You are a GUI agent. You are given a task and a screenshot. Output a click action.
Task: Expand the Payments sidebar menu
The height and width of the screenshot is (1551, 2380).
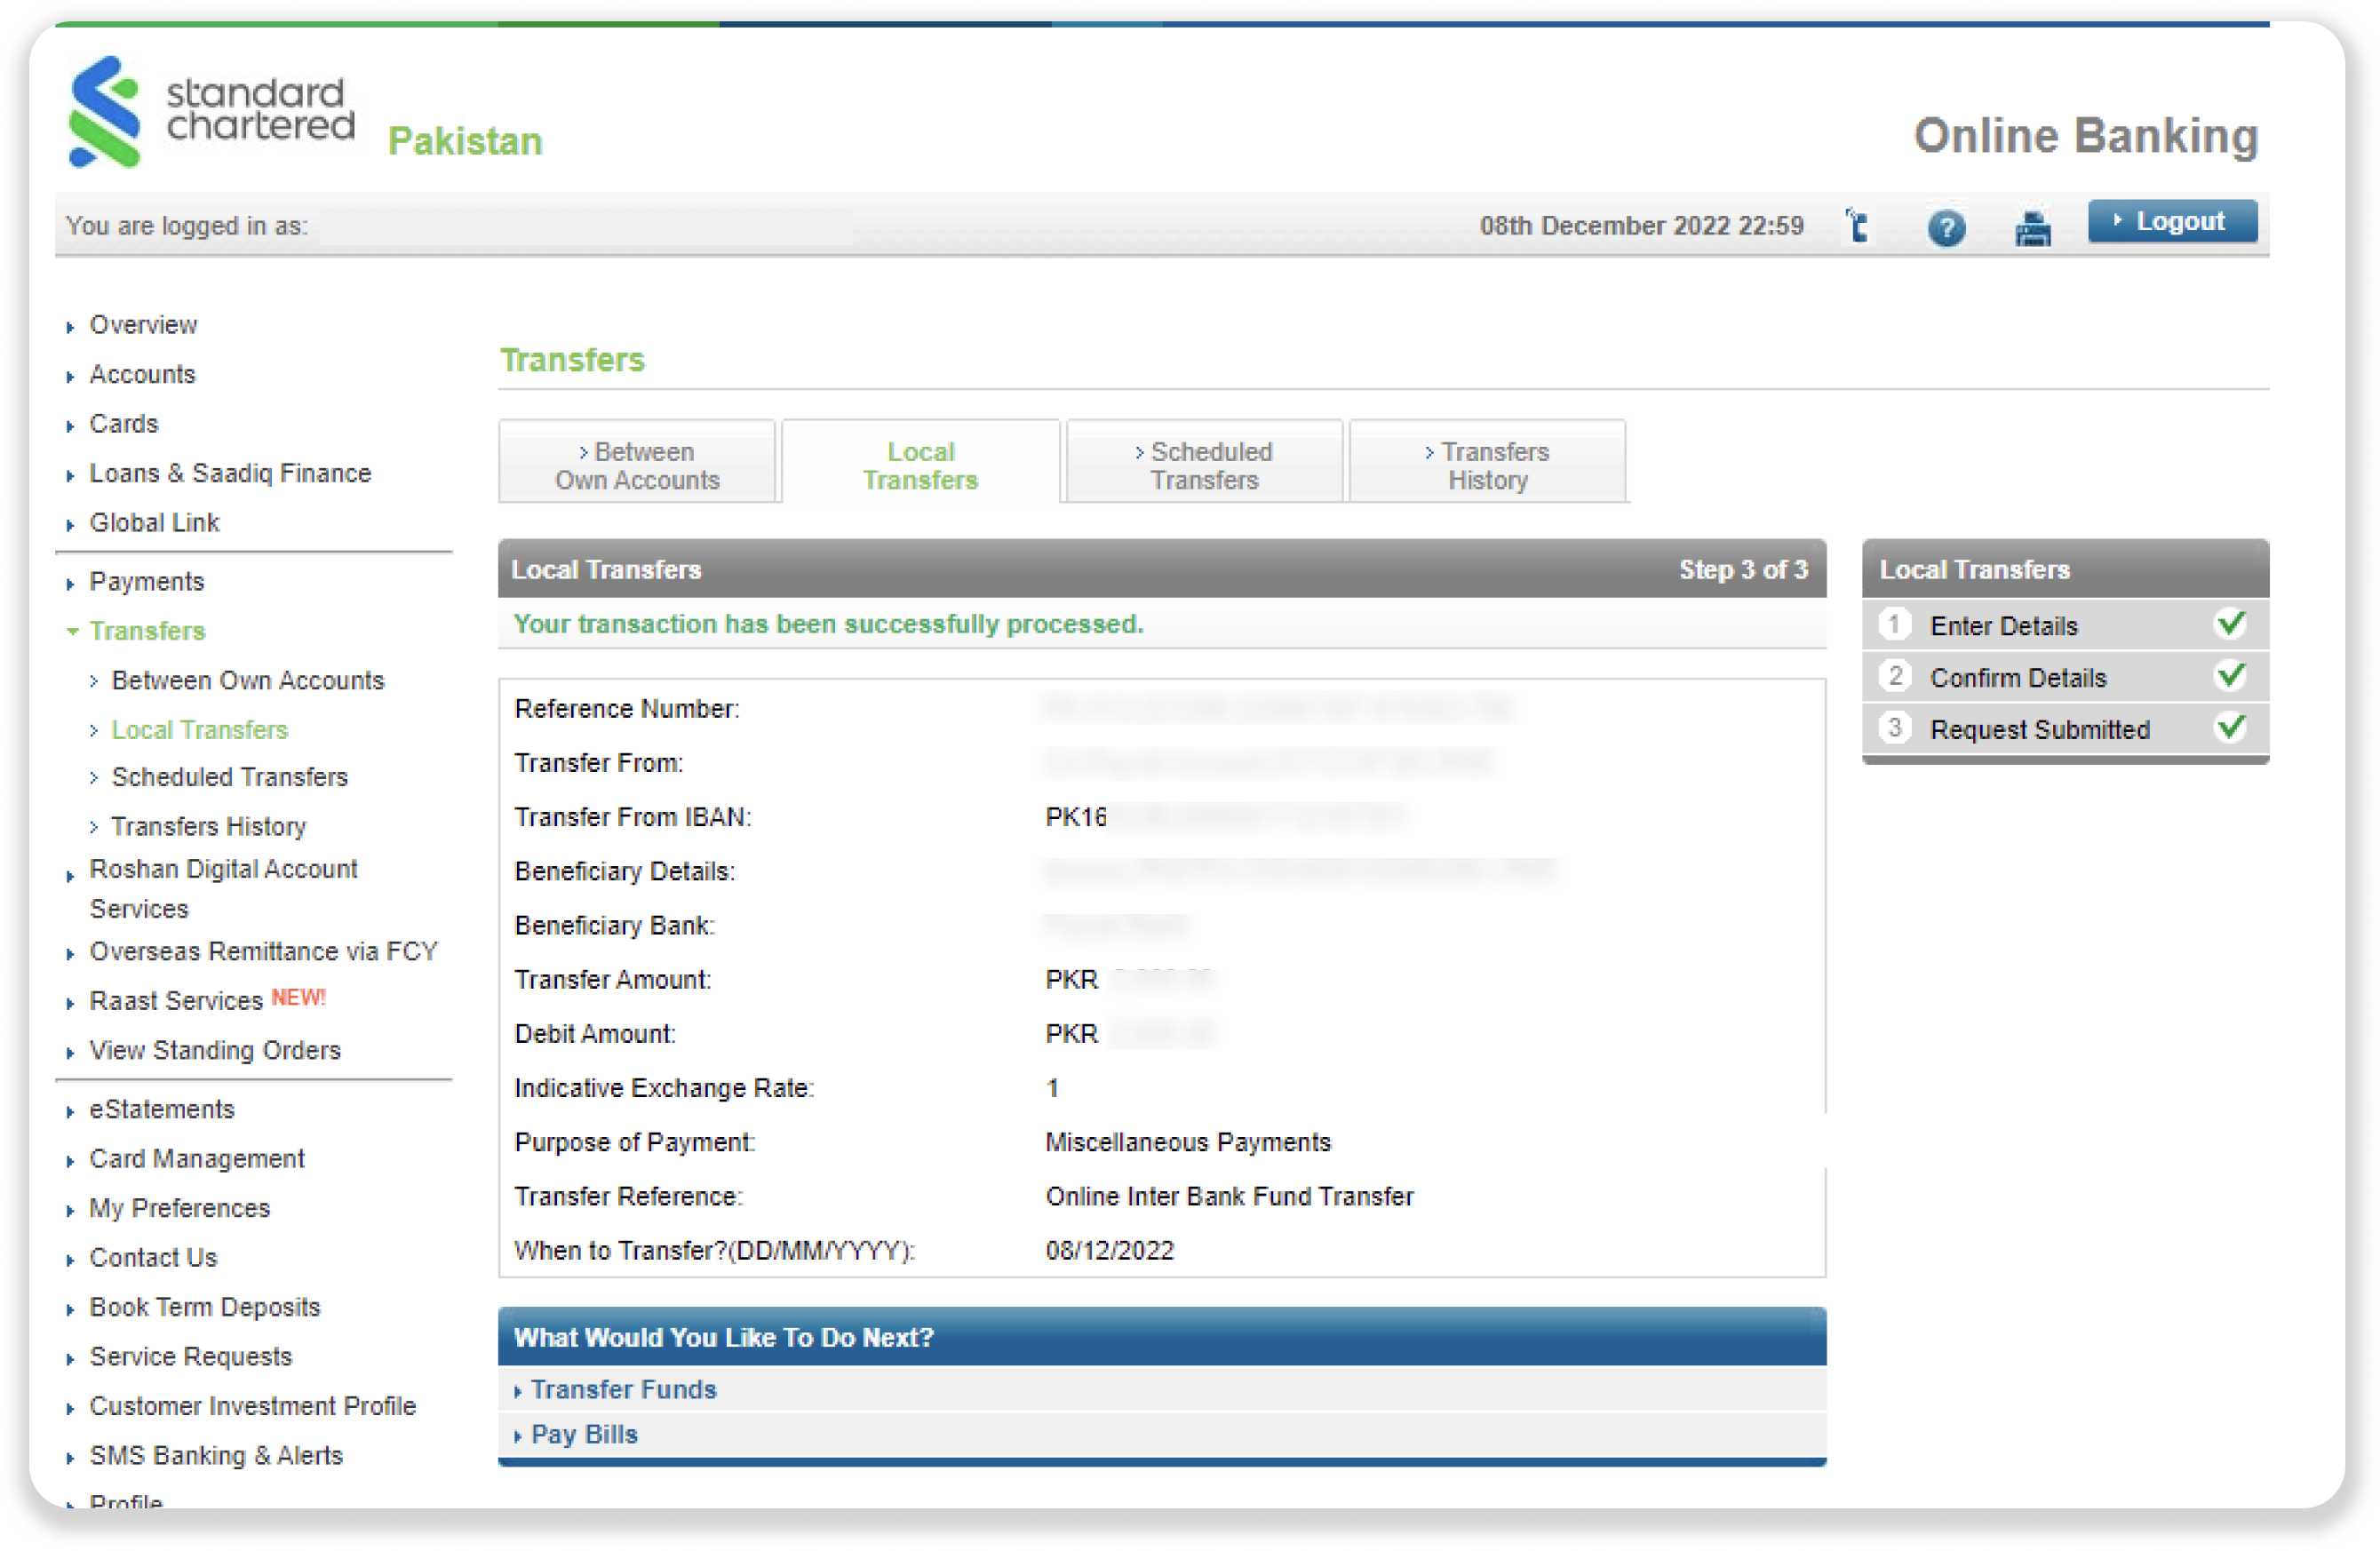147,582
